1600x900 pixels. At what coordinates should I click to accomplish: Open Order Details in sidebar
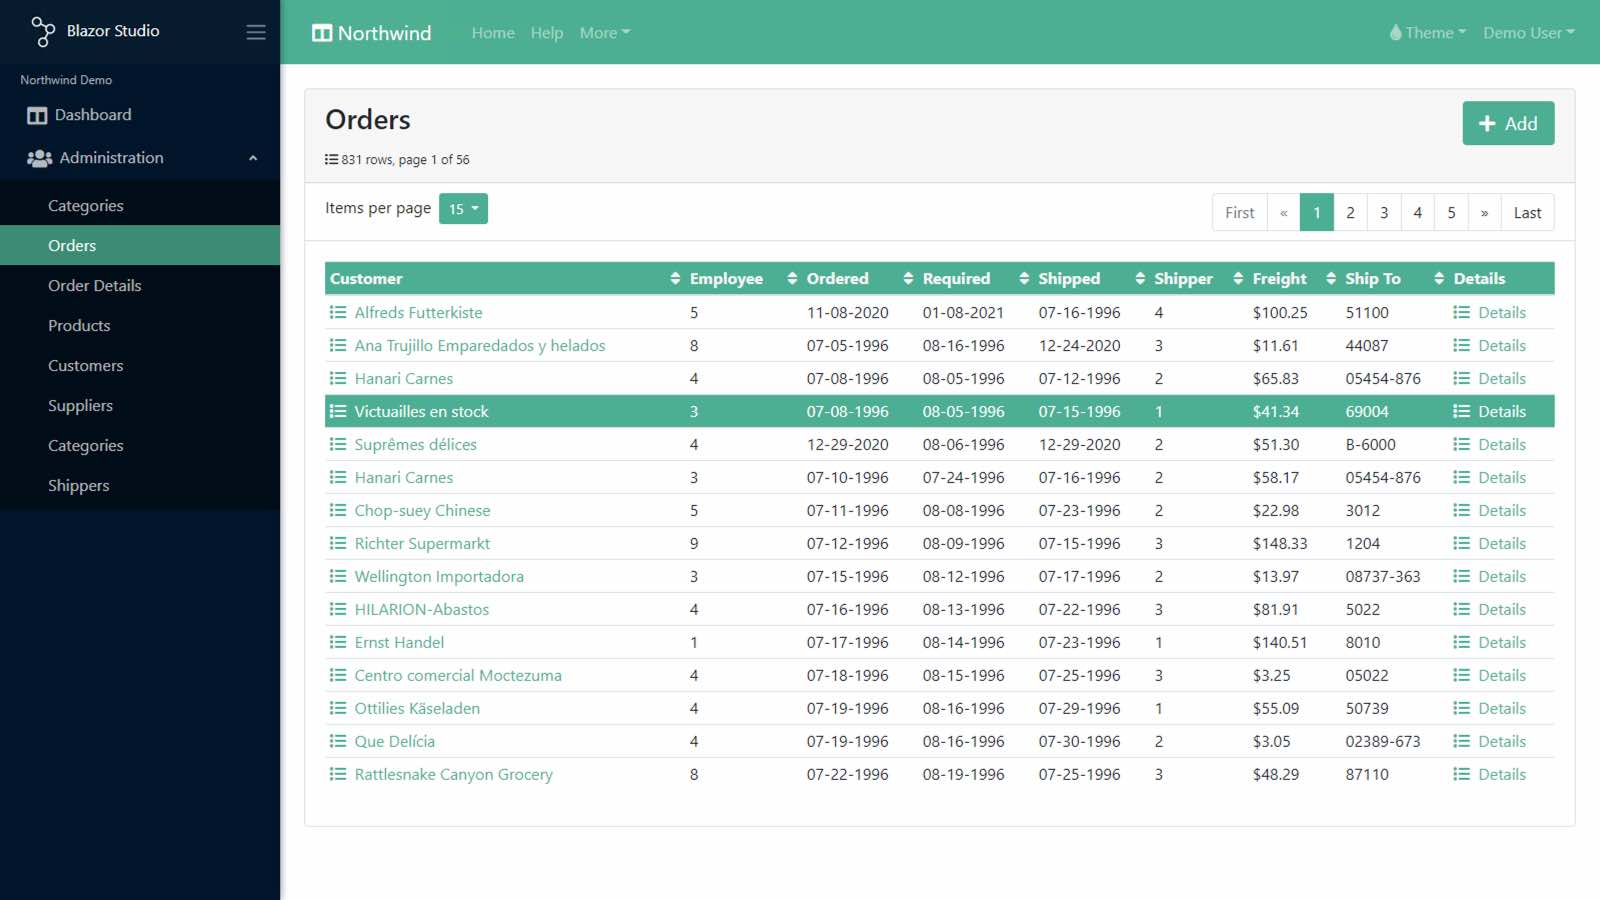pyautogui.click(x=95, y=286)
